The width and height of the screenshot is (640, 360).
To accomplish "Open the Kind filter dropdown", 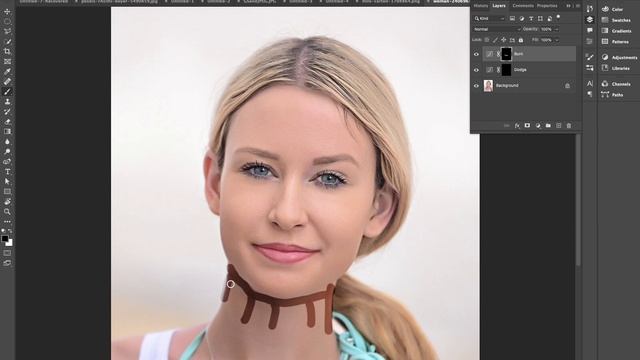I will [x=489, y=18].
